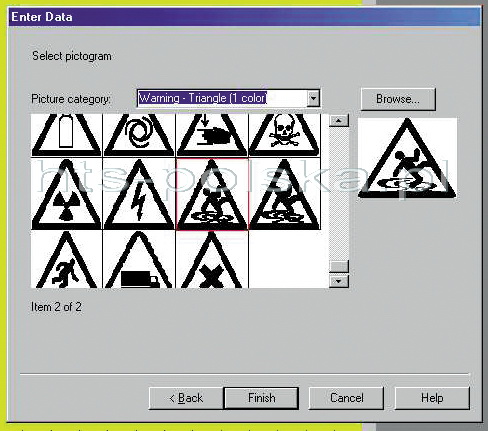Image resolution: width=488 pixels, height=431 pixels.
Task: Click the Browse... button
Action: pos(398,99)
